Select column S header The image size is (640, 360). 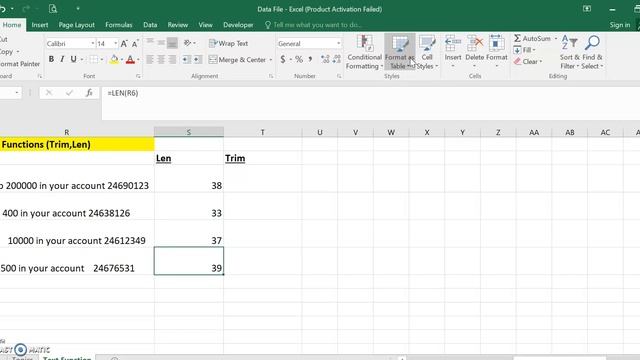coord(189,132)
